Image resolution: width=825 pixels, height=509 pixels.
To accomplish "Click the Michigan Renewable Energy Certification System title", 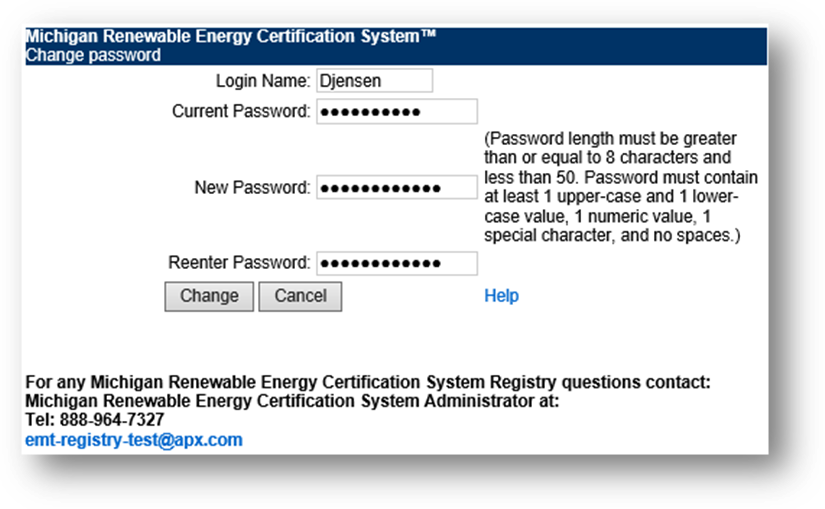I will coord(222,38).
